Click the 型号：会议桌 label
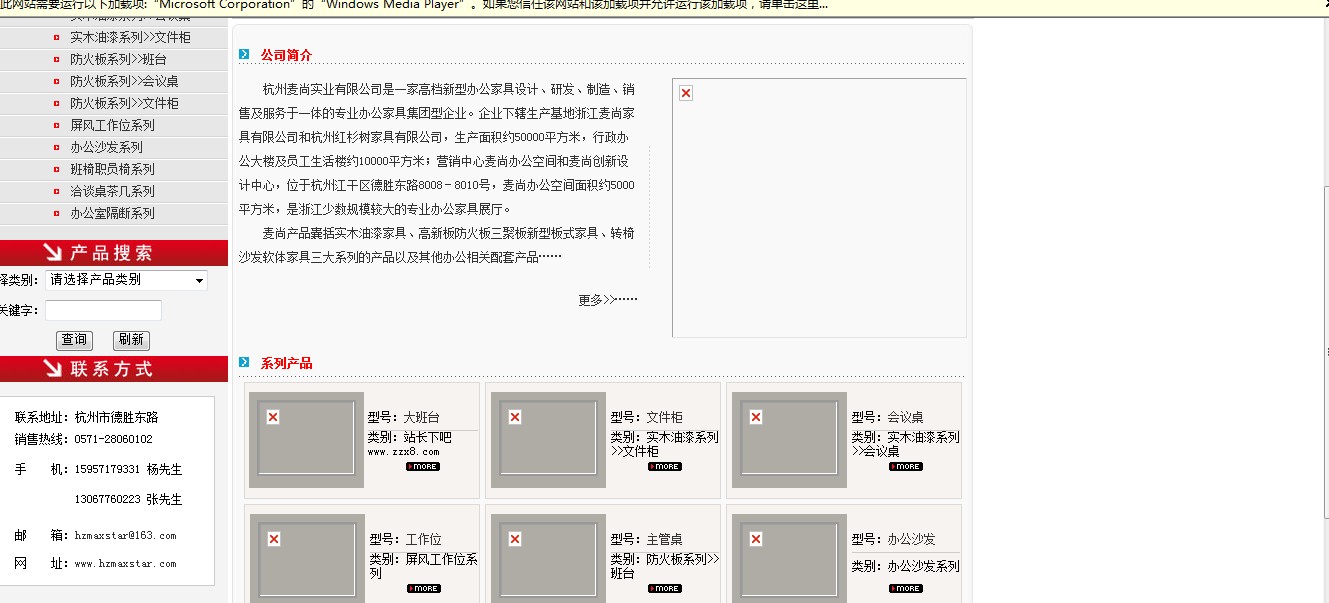Viewport: 1329px width, 603px height. 887,418
